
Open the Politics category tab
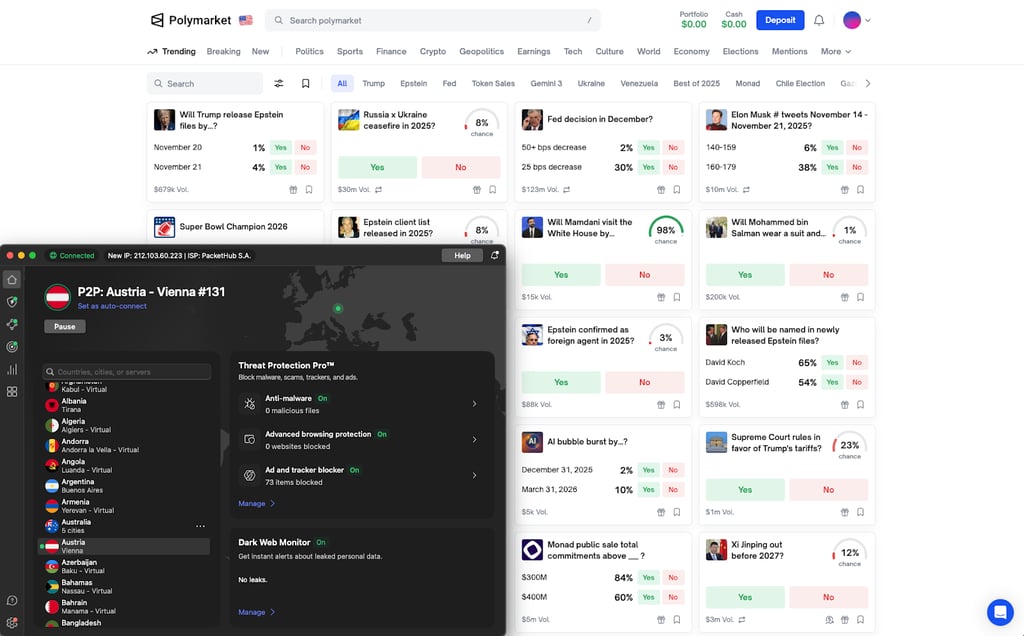(309, 52)
